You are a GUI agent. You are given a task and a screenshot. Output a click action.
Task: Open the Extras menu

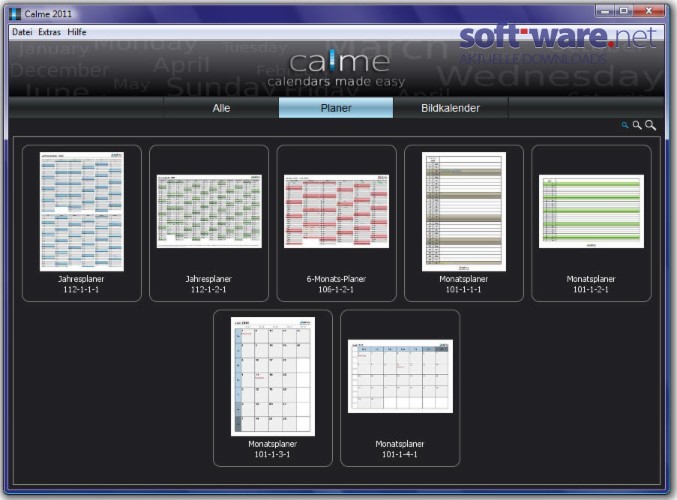pos(49,32)
